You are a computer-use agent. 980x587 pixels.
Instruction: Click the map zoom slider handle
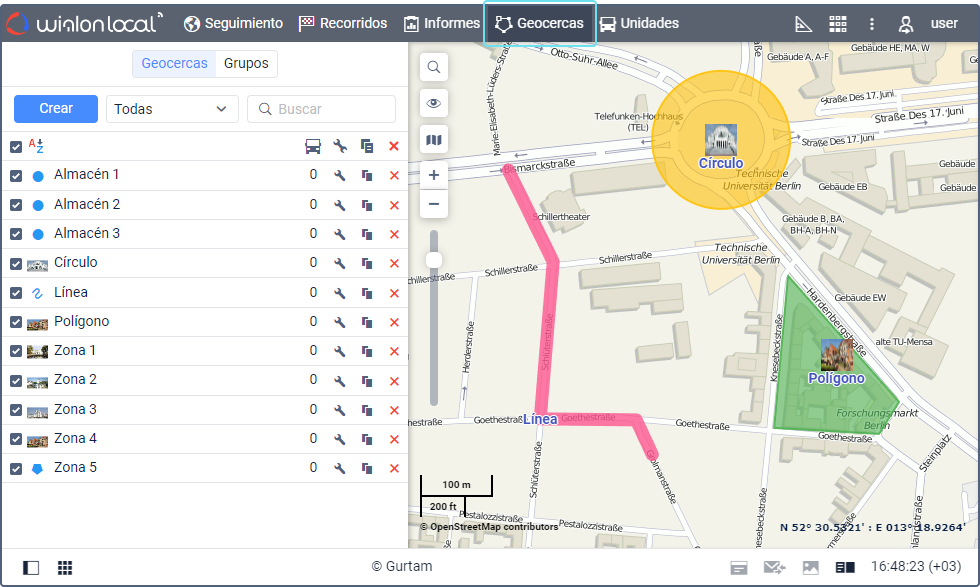[x=434, y=259]
